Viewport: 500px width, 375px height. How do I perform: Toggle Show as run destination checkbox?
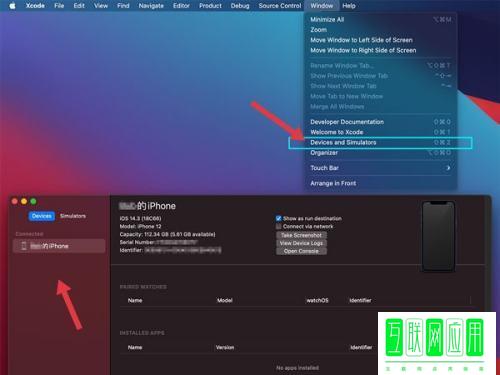tap(279, 219)
